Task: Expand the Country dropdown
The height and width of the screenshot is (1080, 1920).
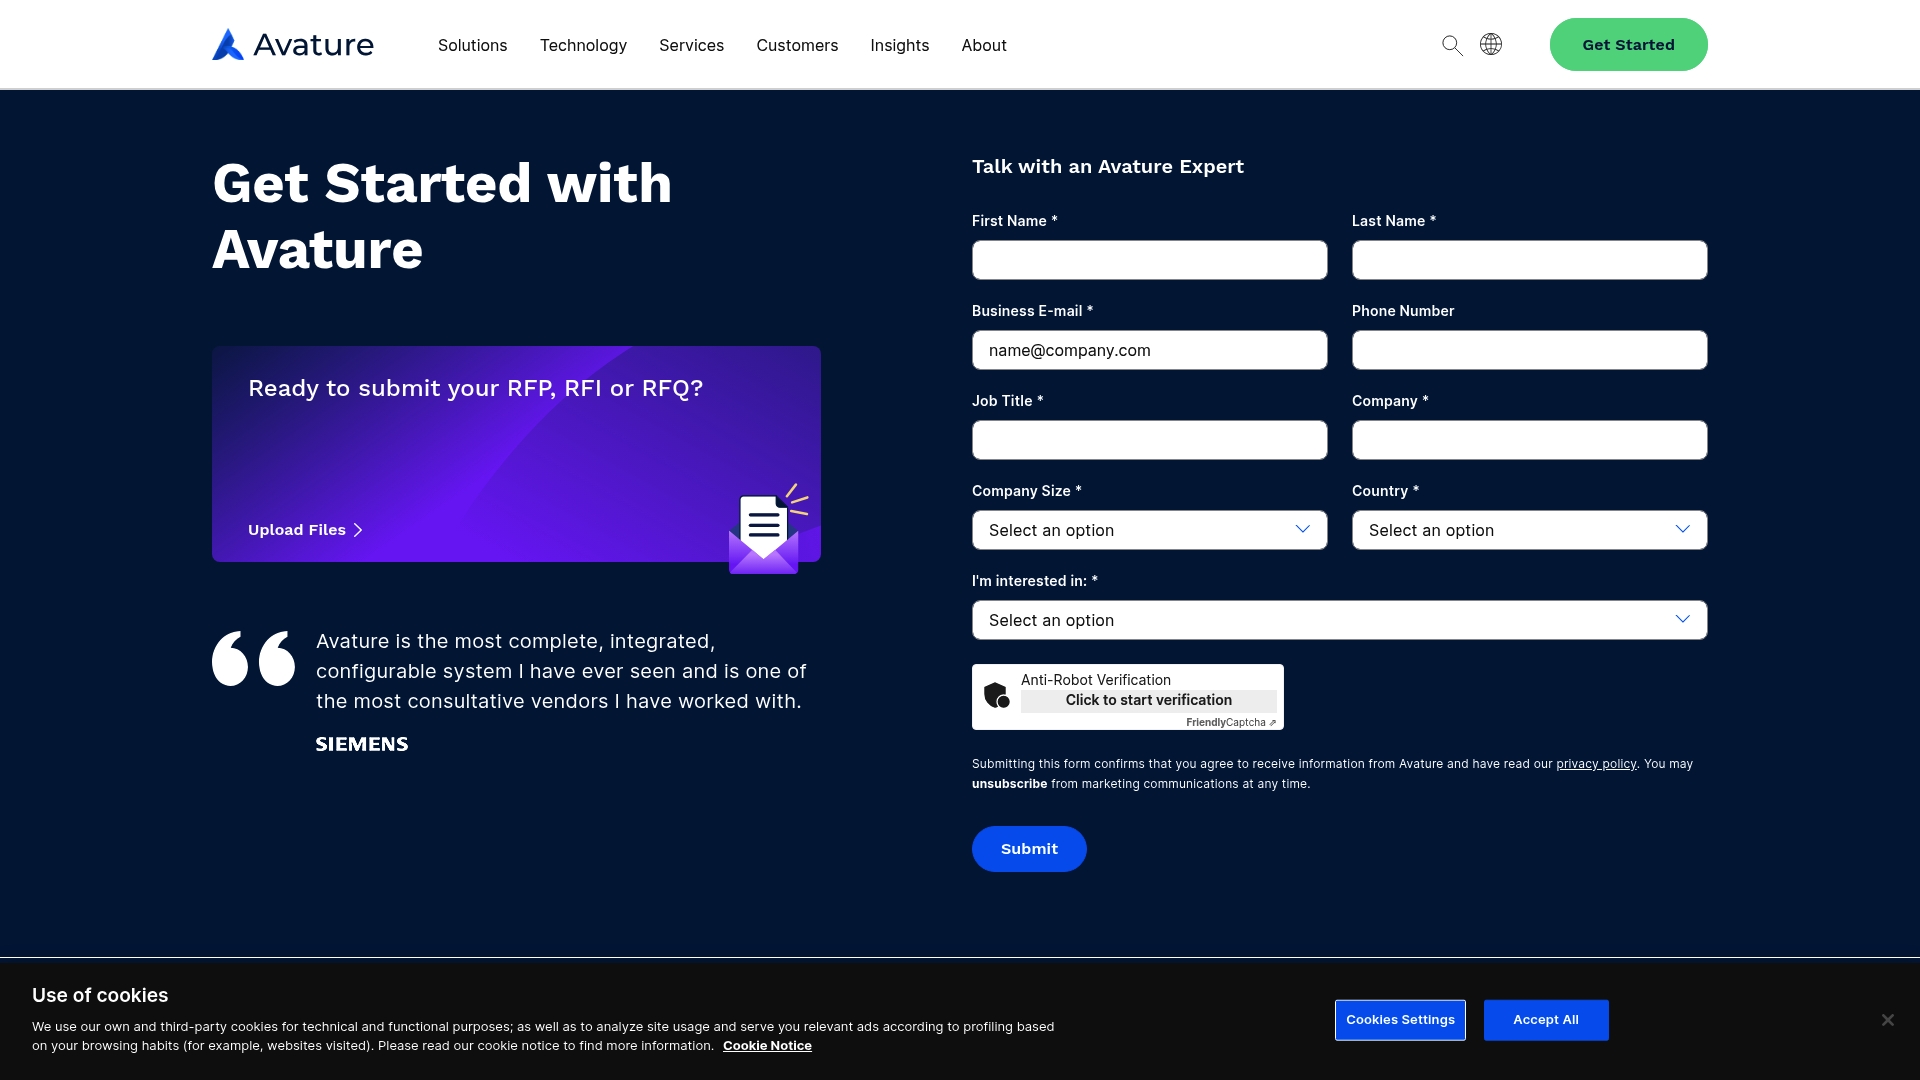Action: pos(1530,530)
